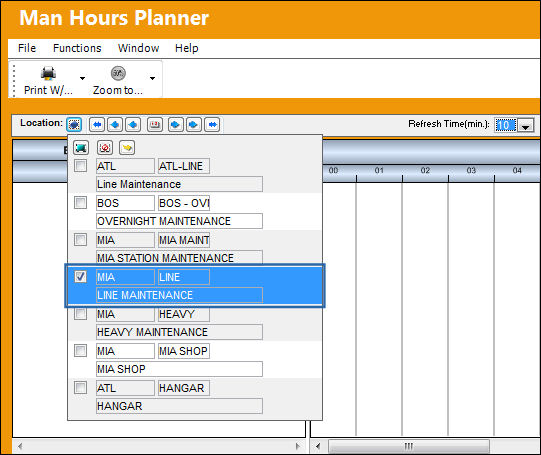Image resolution: width=541 pixels, height=455 pixels.
Task: Click the calendar date icon in navigation bar
Action: (x=155, y=124)
